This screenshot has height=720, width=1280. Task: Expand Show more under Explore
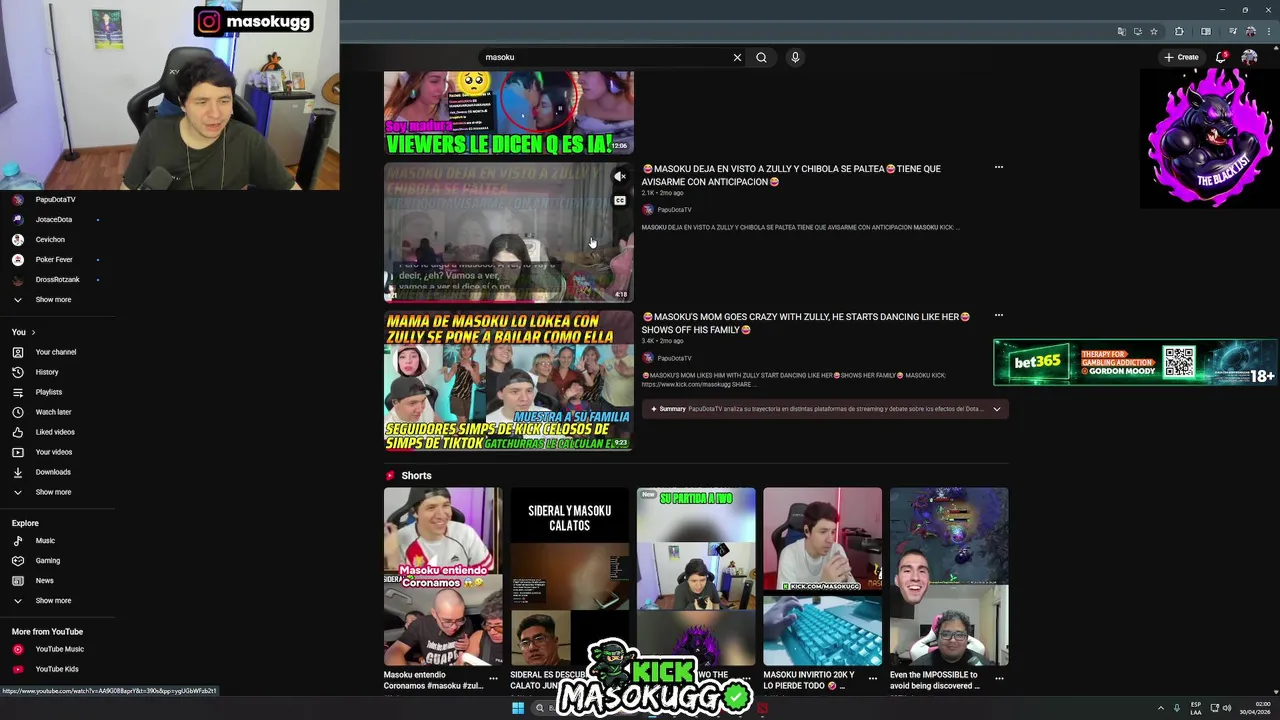point(53,600)
